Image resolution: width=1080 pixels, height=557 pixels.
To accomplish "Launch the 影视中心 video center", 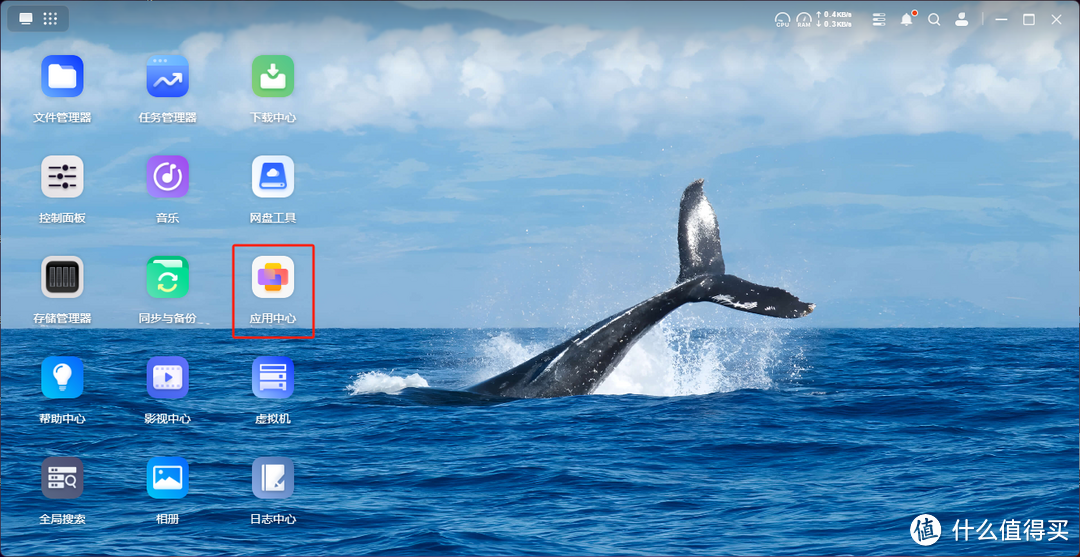I will 167,378.
